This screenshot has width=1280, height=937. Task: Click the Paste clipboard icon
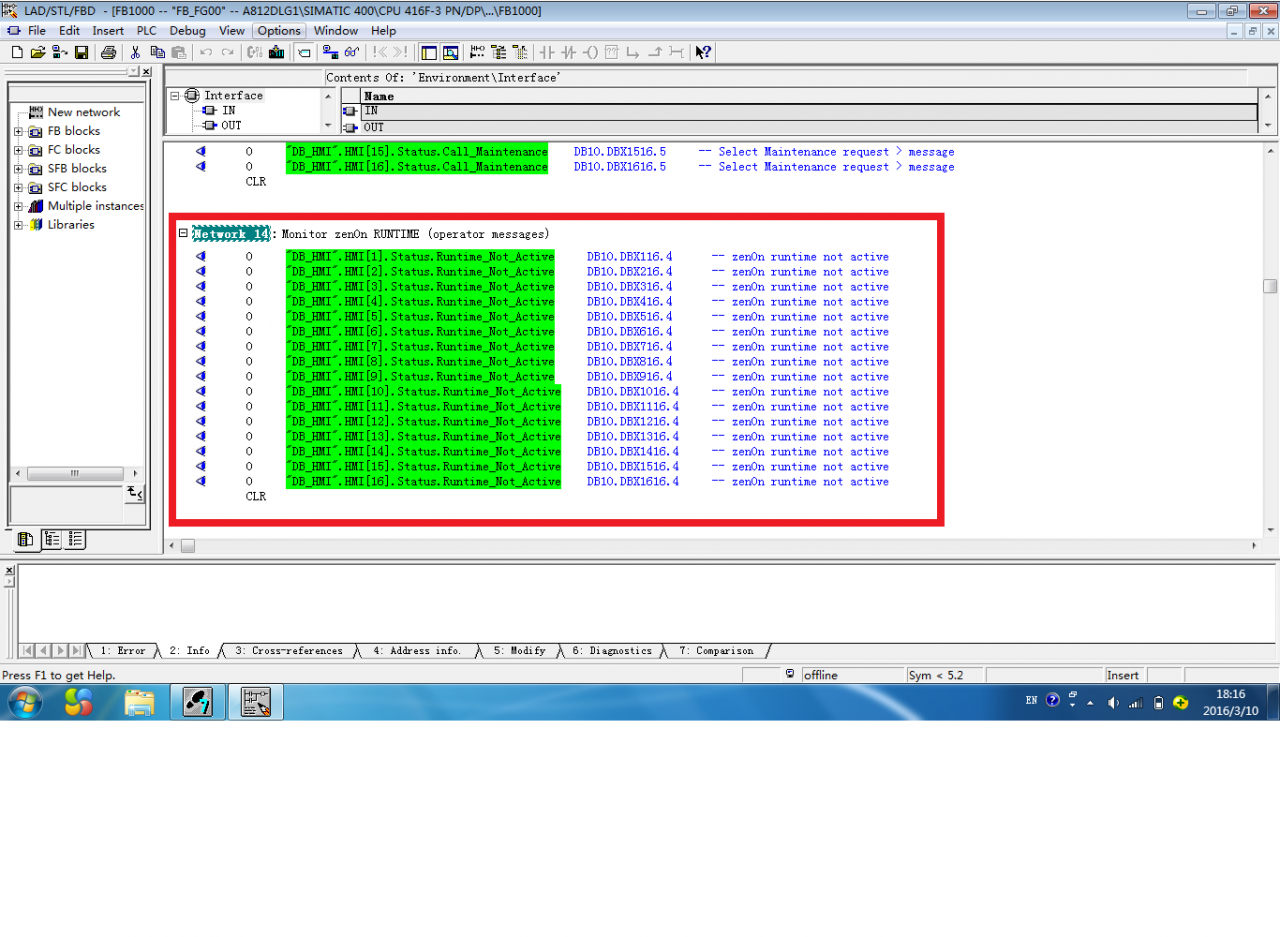click(x=179, y=52)
